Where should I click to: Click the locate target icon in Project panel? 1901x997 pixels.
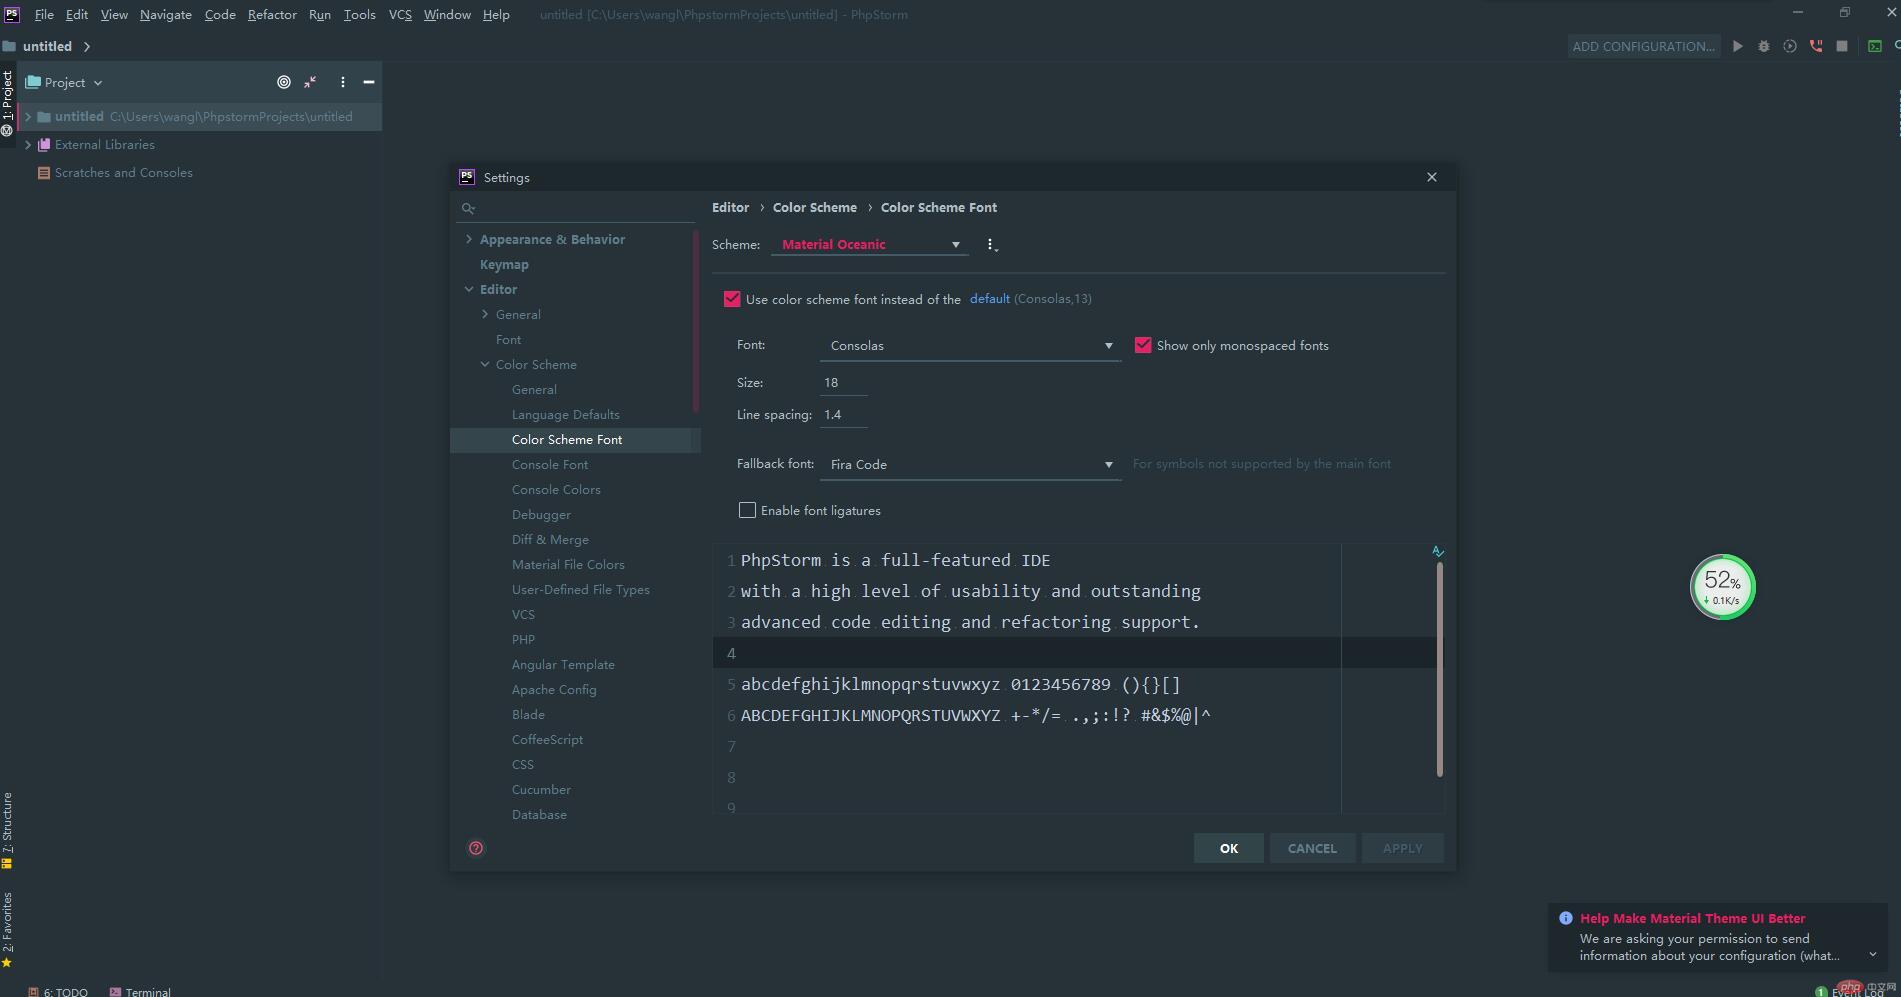(284, 82)
